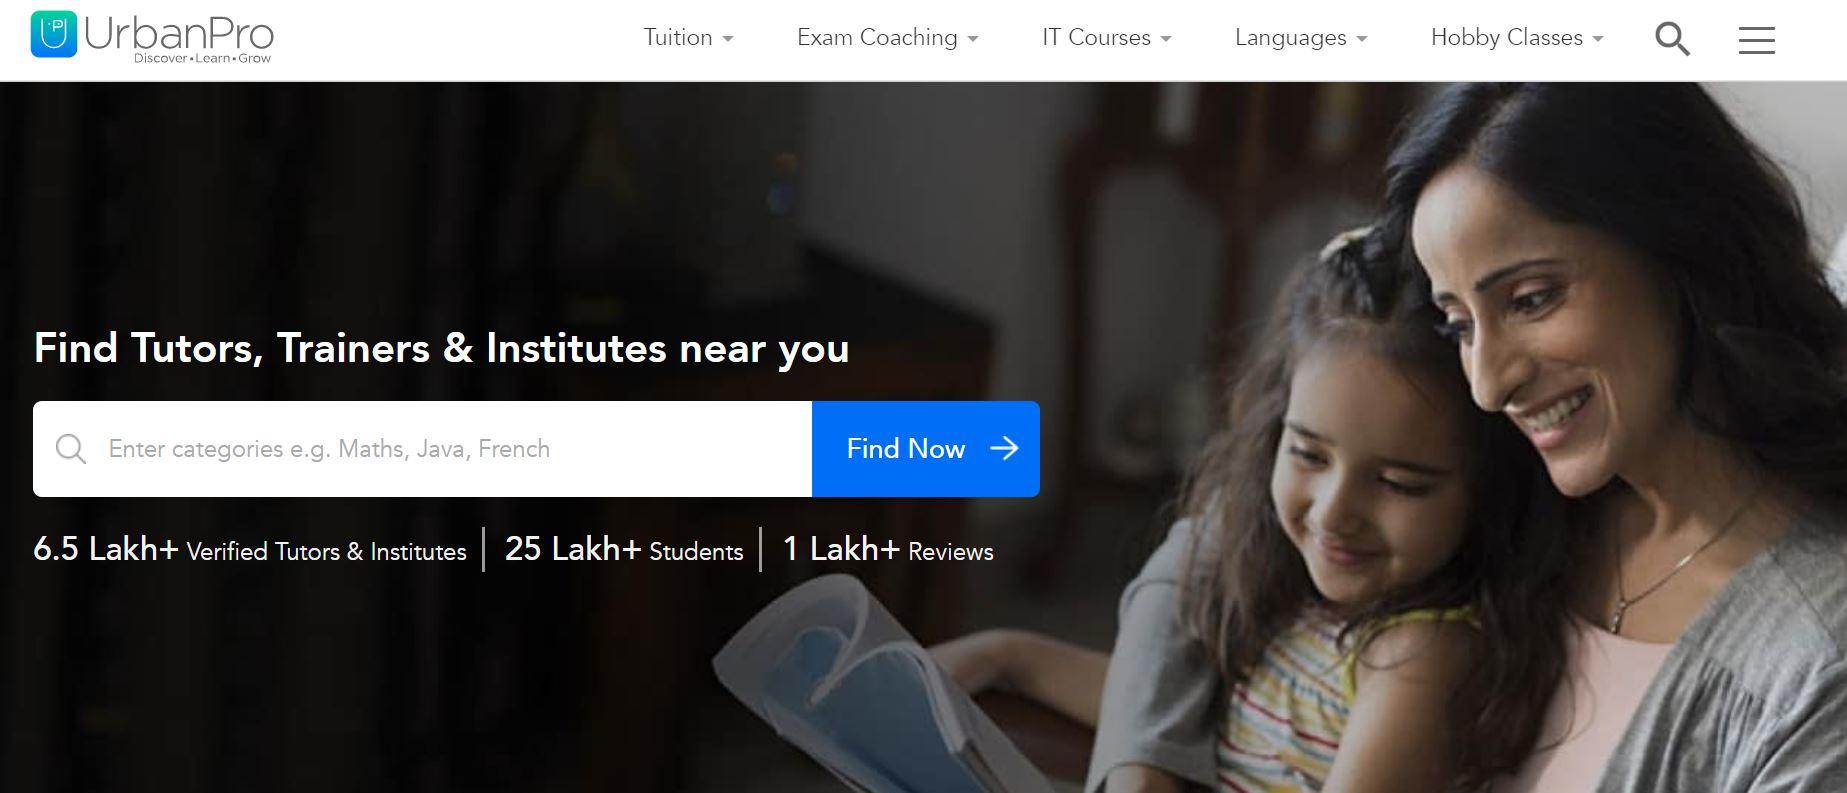This screenshot has height=793, width=1847.
Task: Click the 6.5 Lakh+ Verified Tutors stat
Action: 250,549
